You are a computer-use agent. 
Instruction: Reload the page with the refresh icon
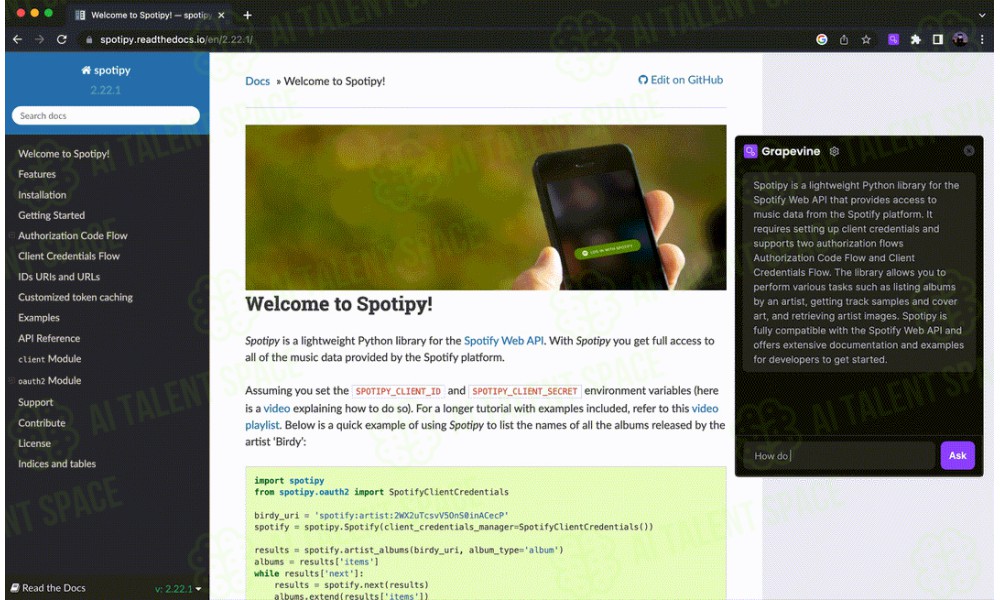62,40
